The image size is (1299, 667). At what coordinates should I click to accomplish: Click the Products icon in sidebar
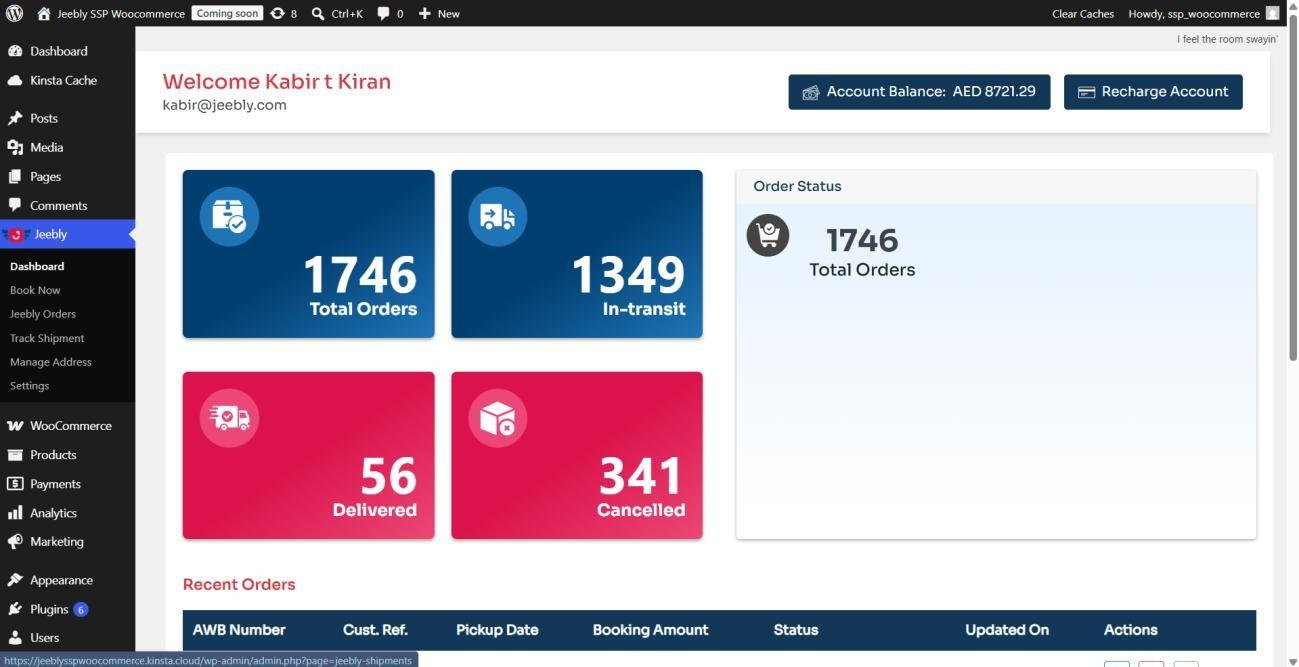(15, 454)
